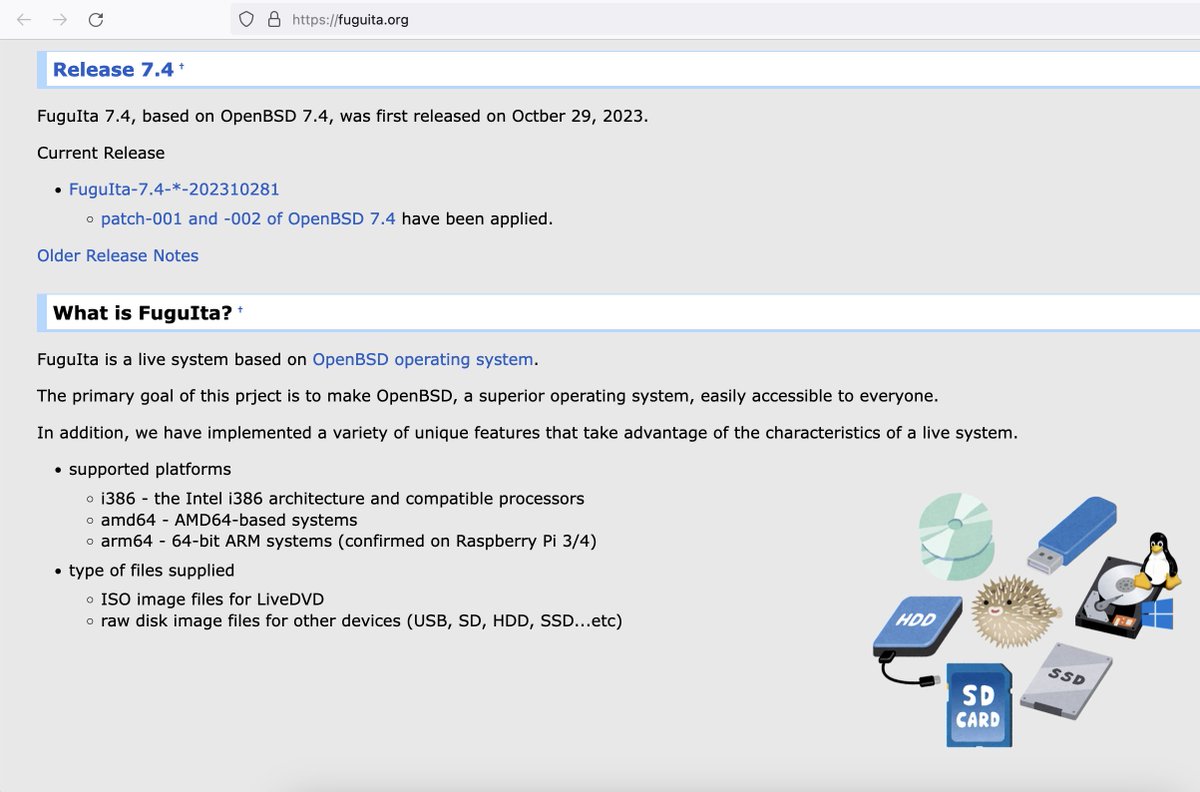Select the 'raw disk image files' line
This screenshot has height=792, width=1200.
tap(362, 621)
